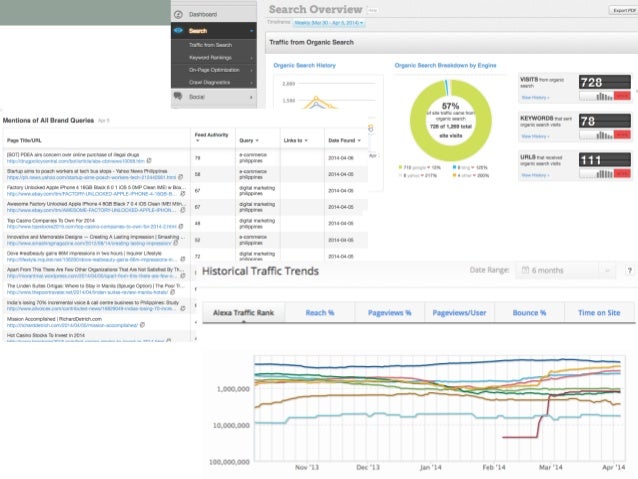Click the Search eye icon in sidebar
Viewport: 638px width, 479px height.
178,31
